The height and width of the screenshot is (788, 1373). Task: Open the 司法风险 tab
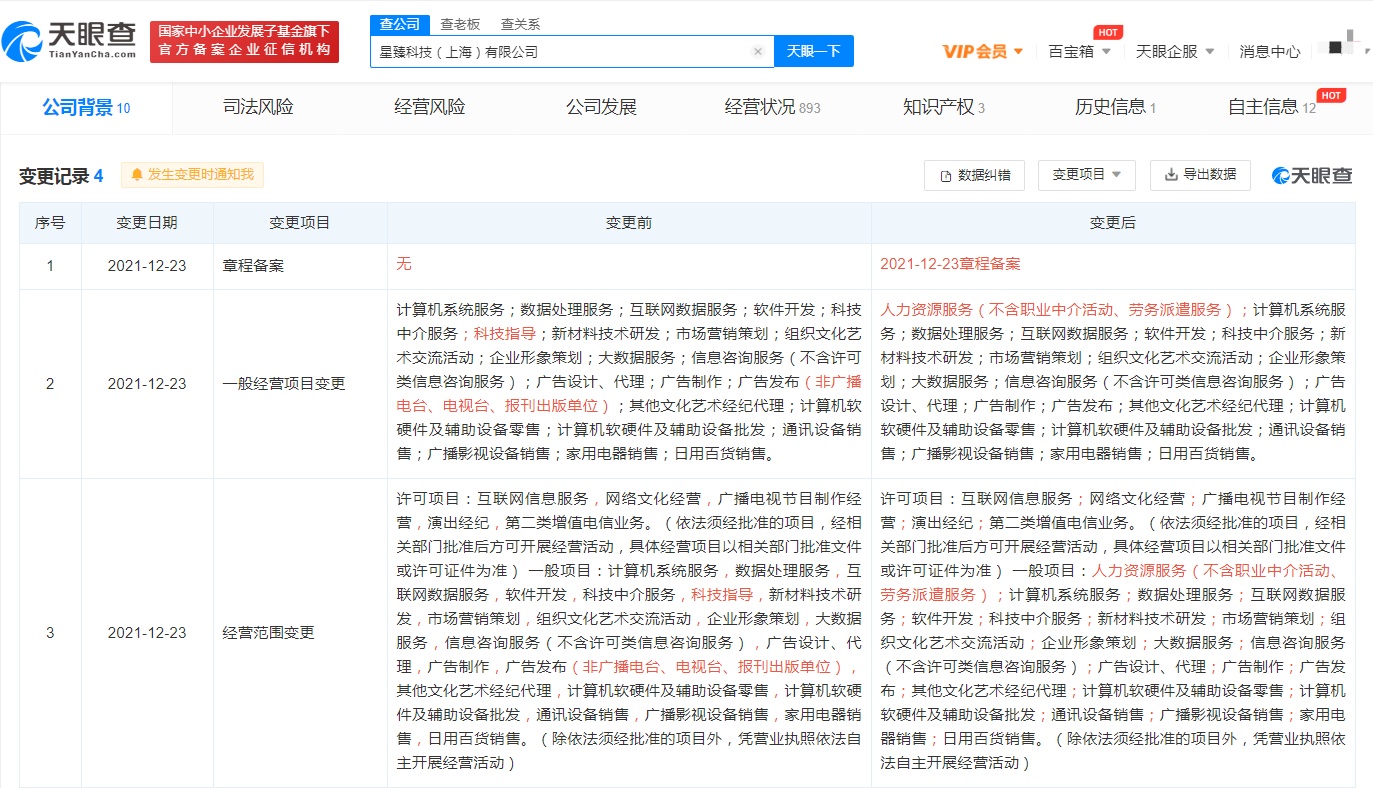click(x=258, y=107)
